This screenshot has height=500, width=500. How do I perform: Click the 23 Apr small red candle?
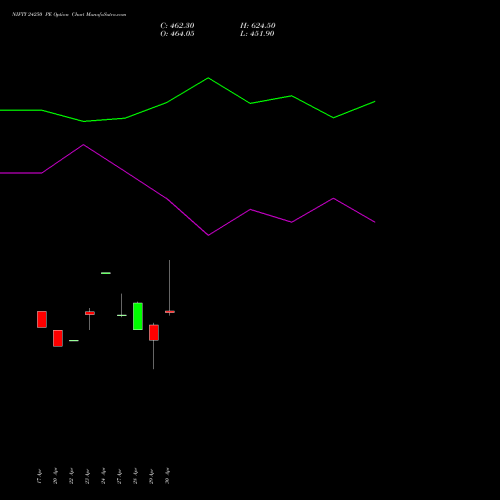90,313
